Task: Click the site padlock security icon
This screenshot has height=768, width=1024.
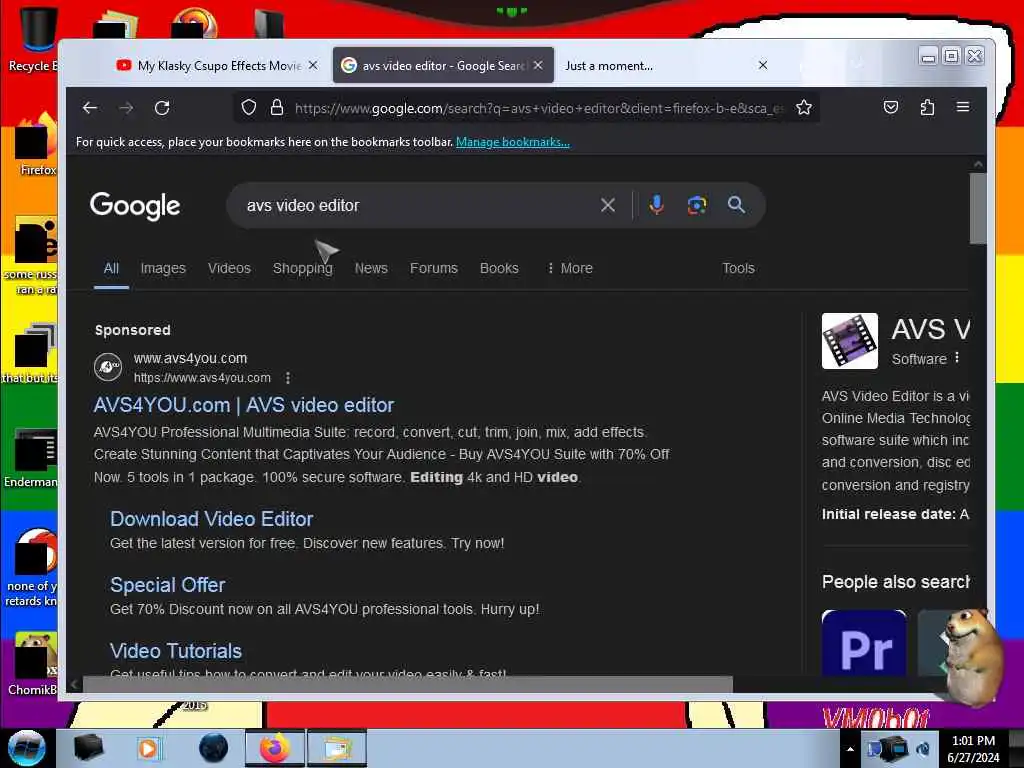Action: coord(277,107)
